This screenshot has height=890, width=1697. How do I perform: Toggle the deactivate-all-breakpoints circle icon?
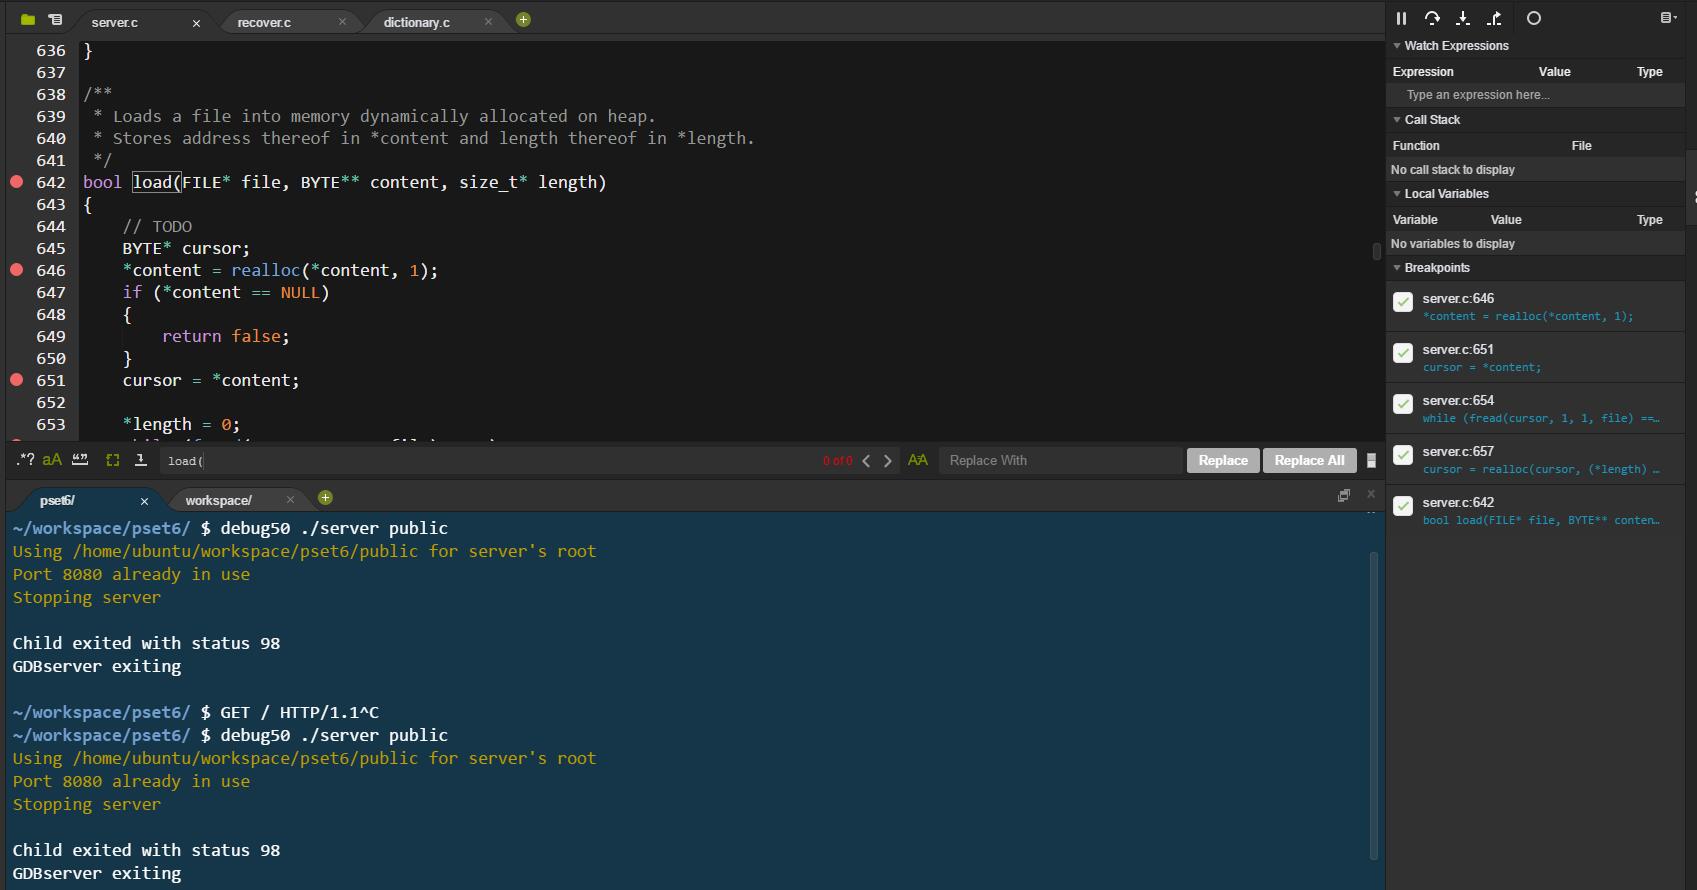(1534, 18)
